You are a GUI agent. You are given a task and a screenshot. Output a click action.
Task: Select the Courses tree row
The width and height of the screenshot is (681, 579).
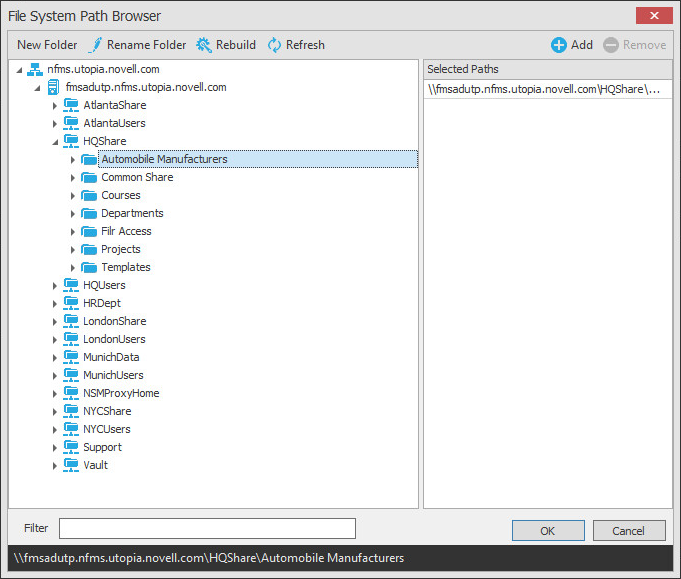[x=121, y=195]
